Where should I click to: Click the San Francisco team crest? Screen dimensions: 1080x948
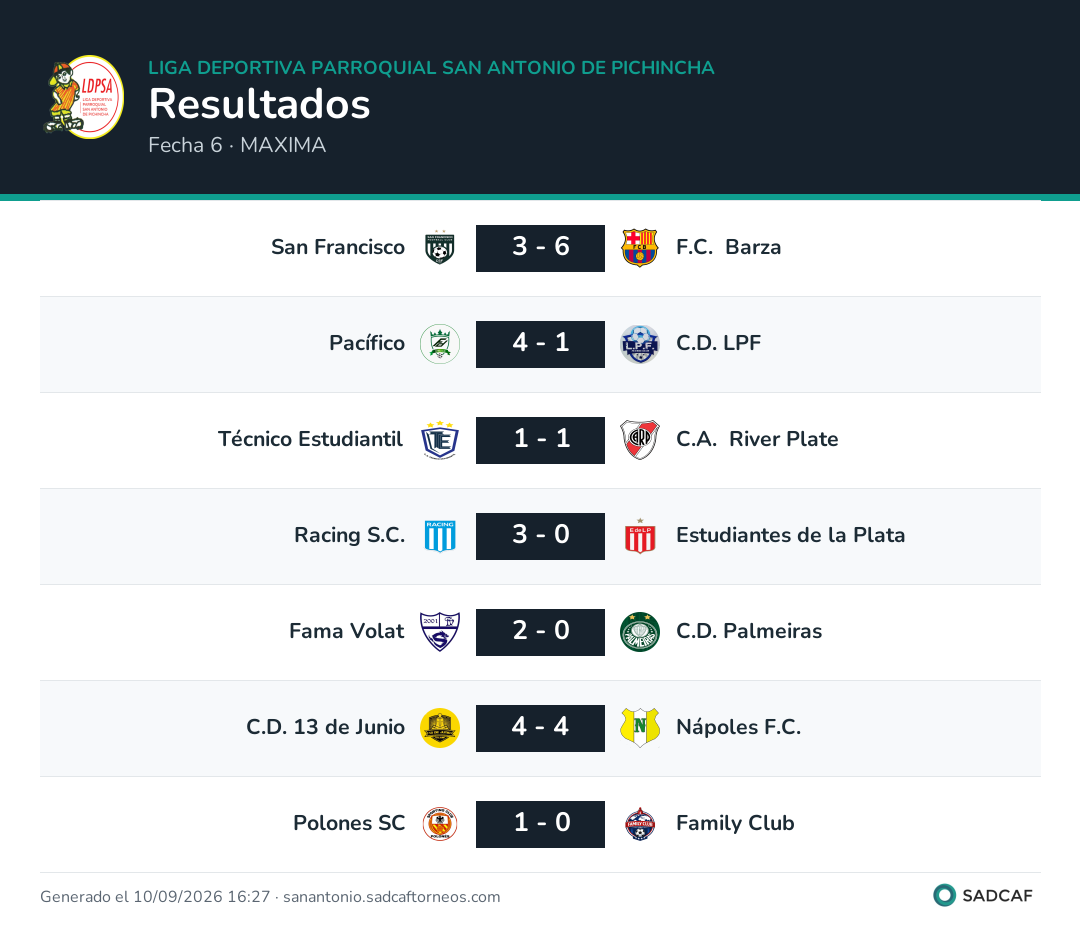click(x=440, y=248)
